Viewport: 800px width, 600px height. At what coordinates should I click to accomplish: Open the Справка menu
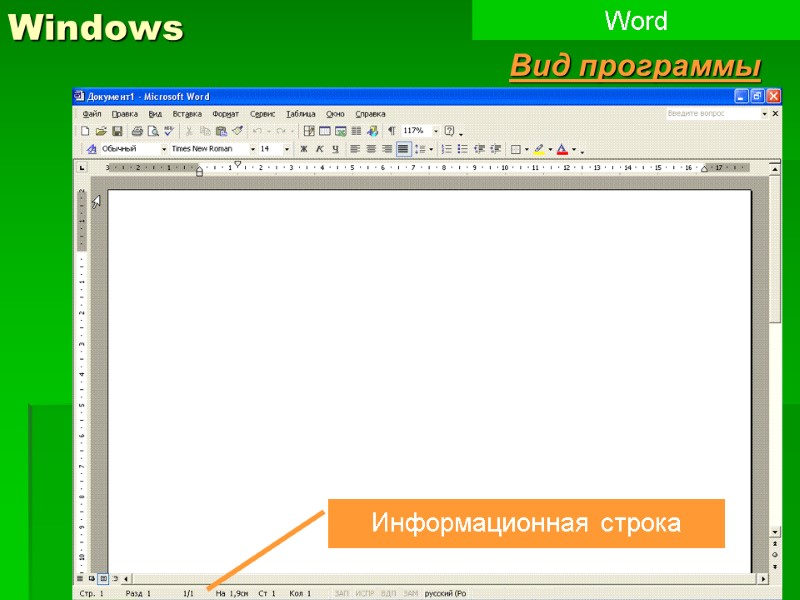click(370, 114)
